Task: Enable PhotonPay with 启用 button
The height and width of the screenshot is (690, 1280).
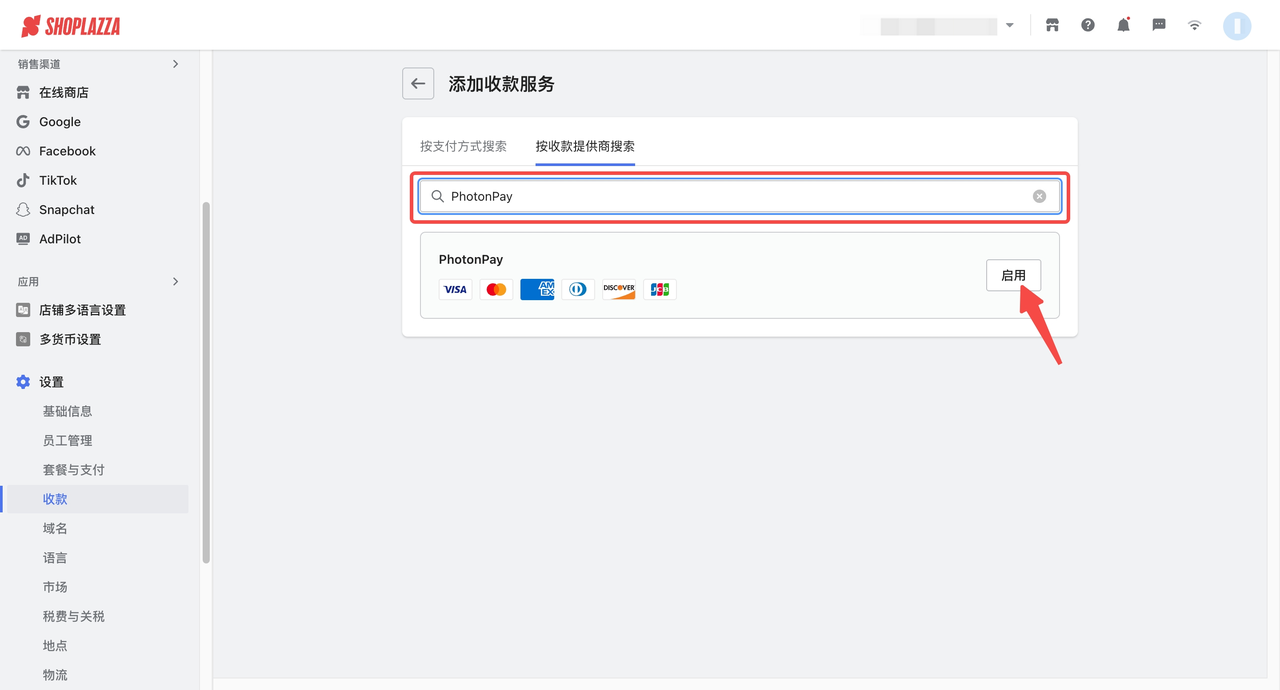Action: pyautogui.click(x=1013, y=275)
